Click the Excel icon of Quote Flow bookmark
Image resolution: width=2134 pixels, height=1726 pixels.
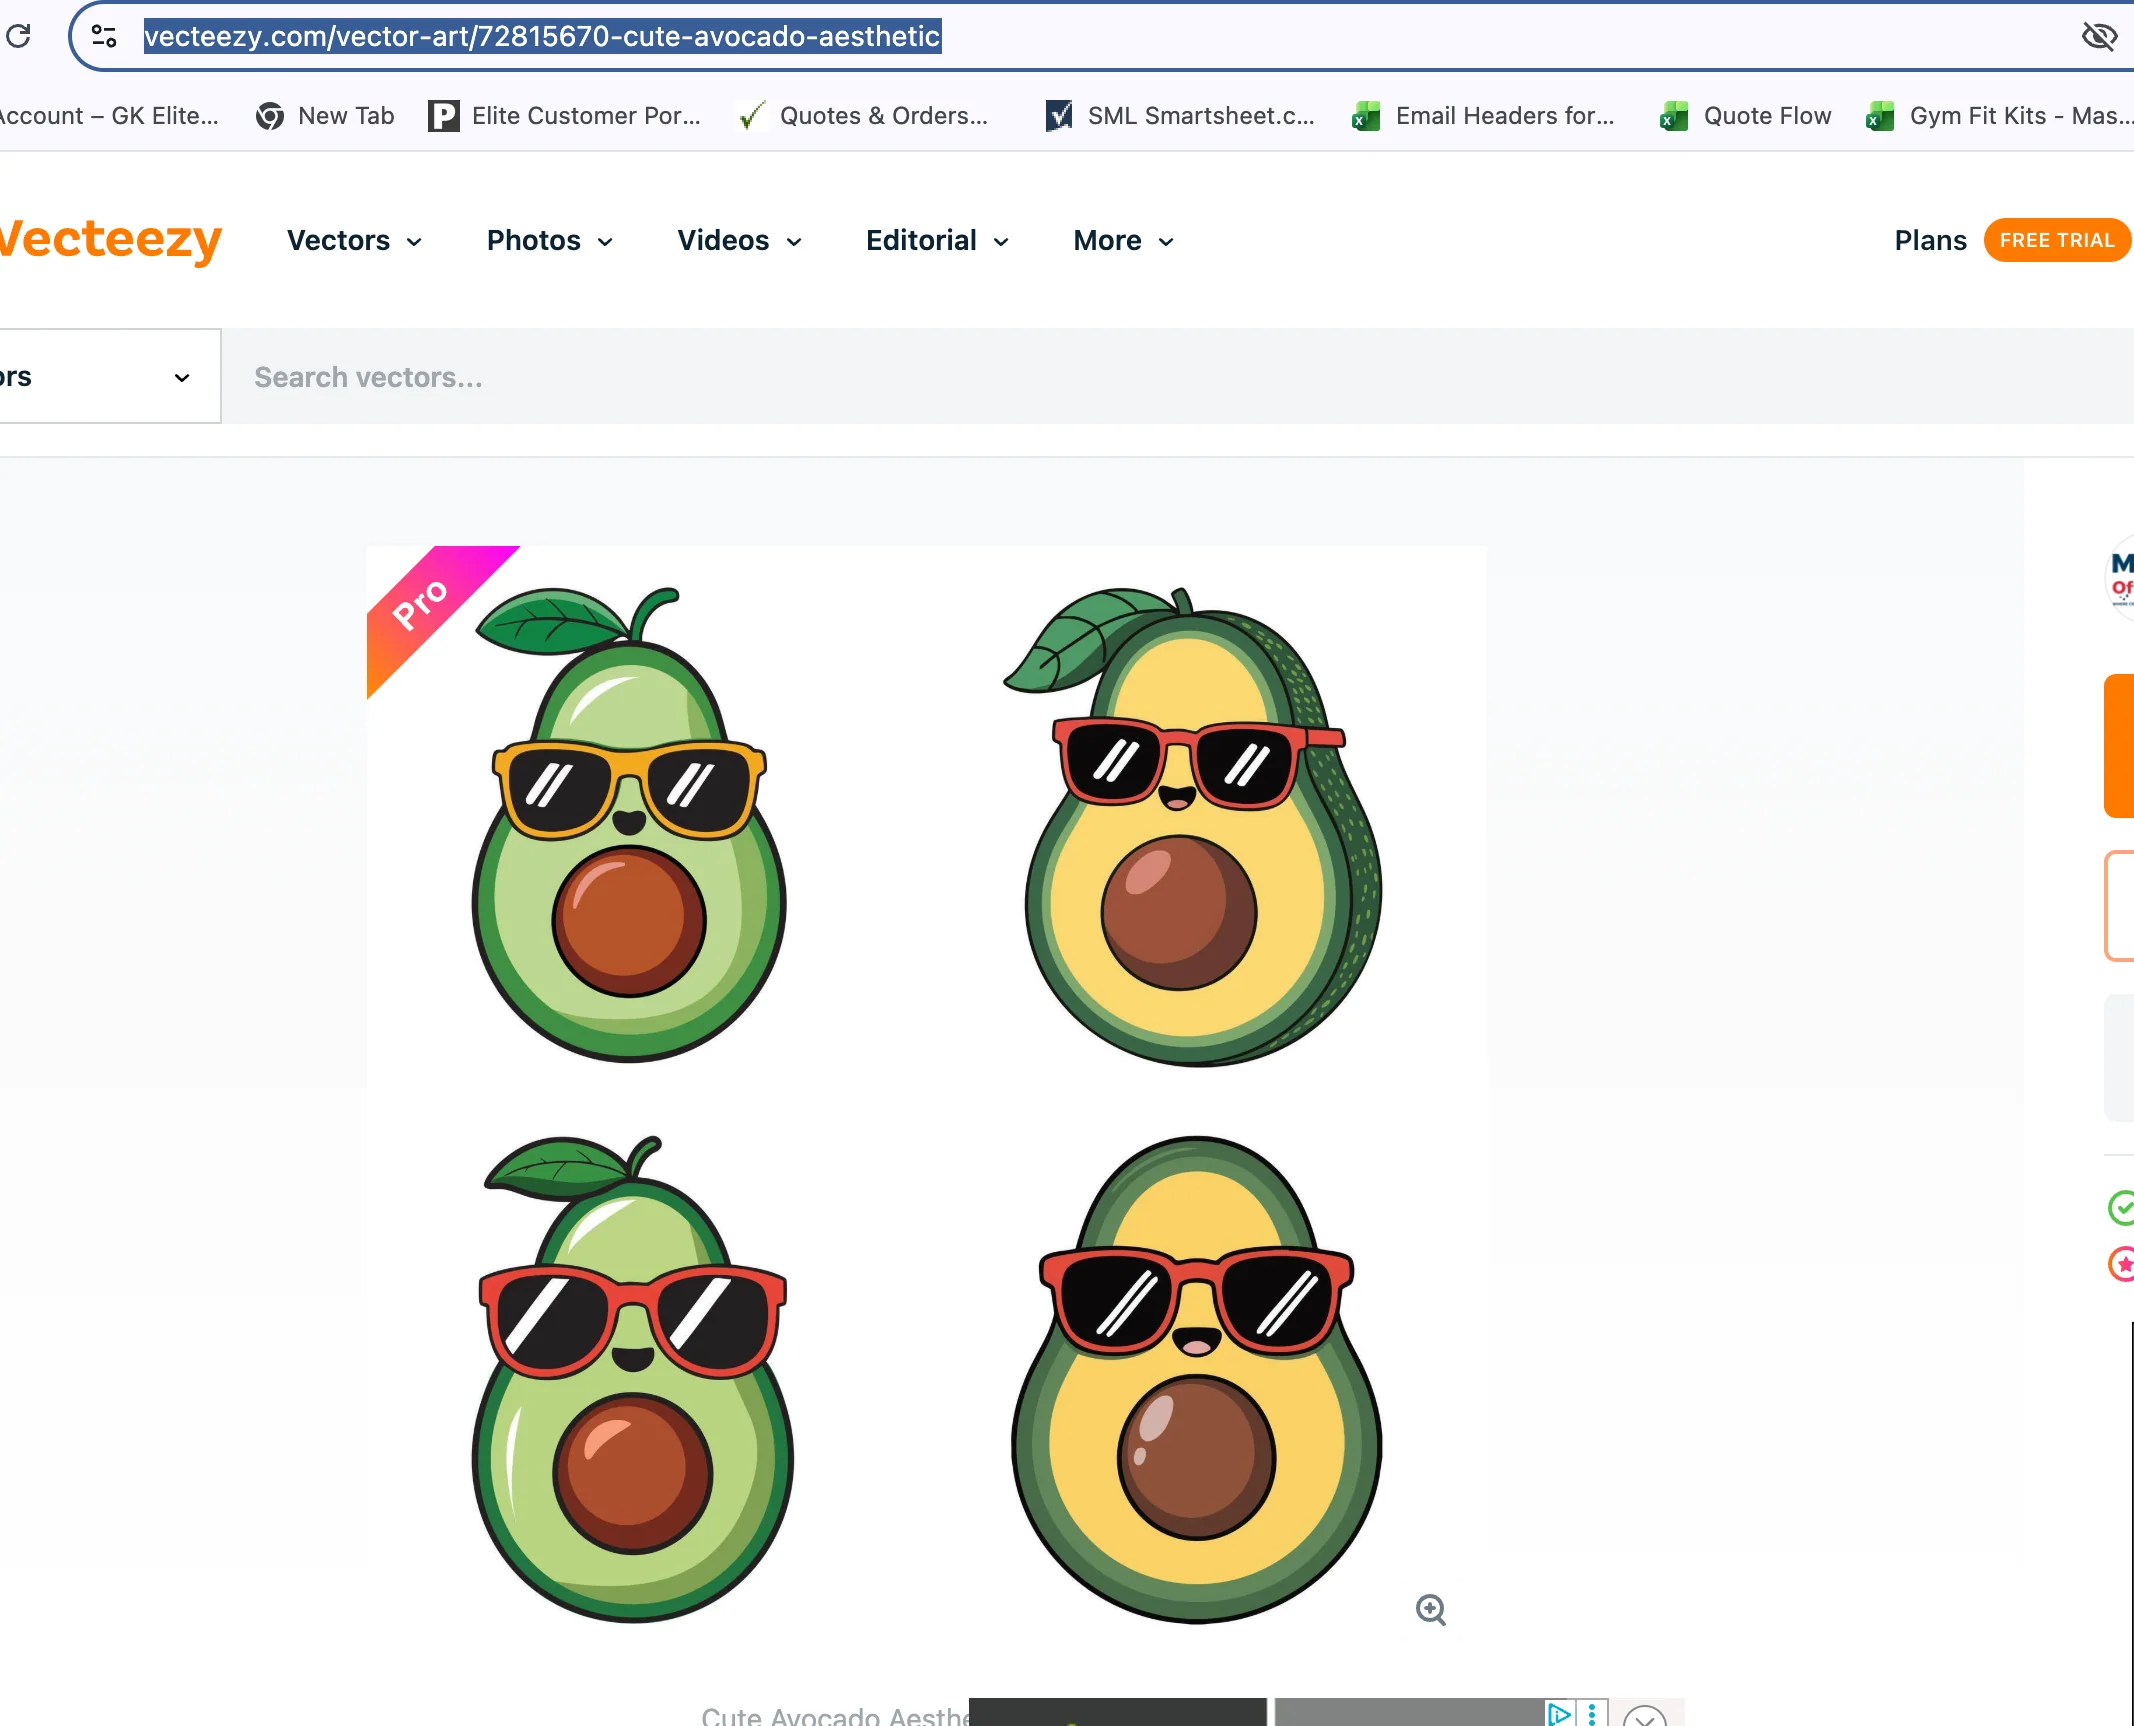(1674, 116)
